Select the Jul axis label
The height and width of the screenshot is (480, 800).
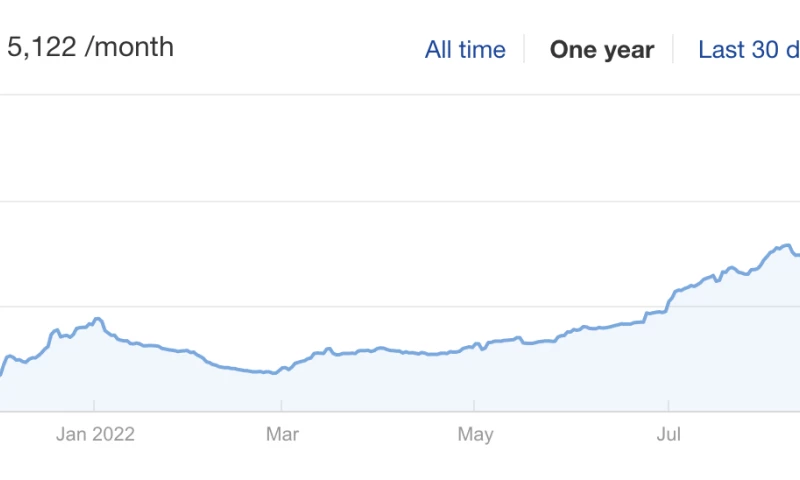click(668, 434)
